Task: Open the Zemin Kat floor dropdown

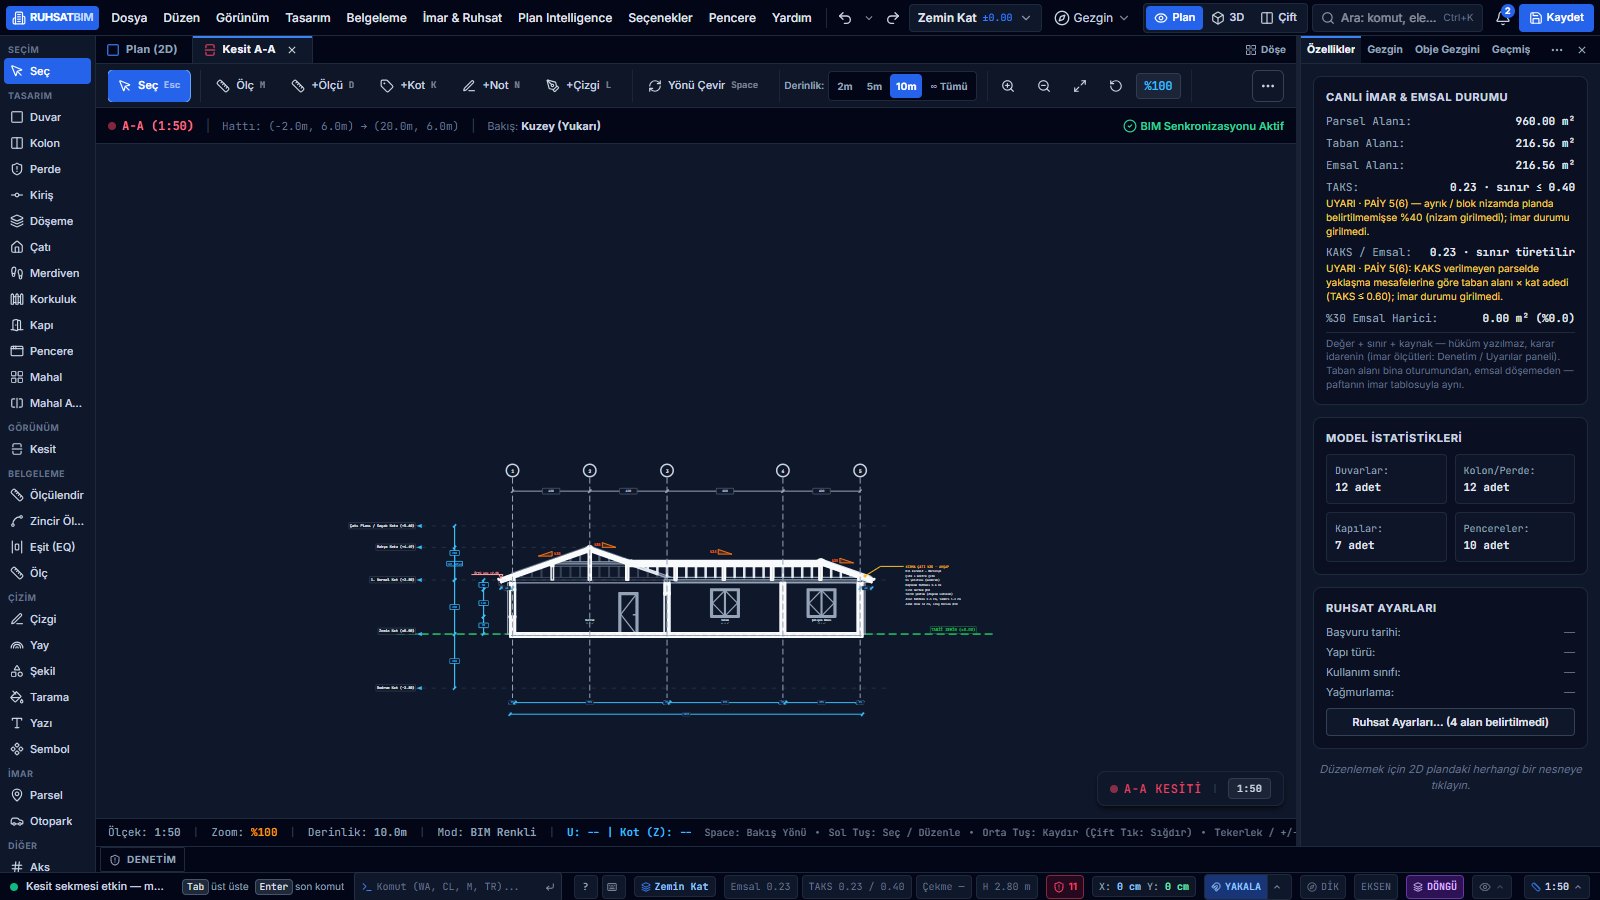Action: tap(974, 18)
